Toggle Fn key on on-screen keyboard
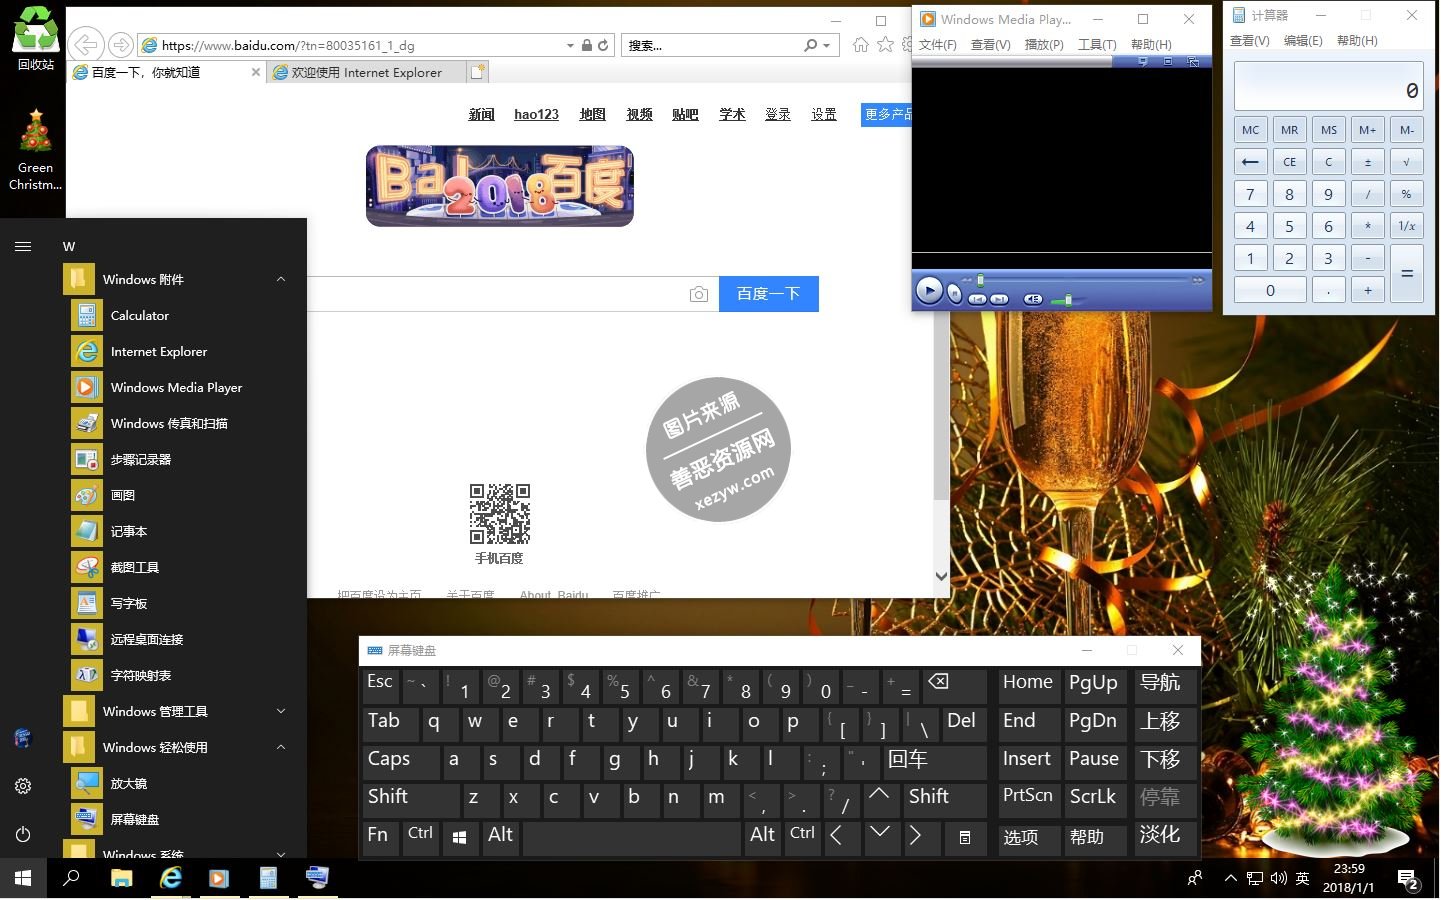The image size is (1441, 900). [x=381, y=838]
